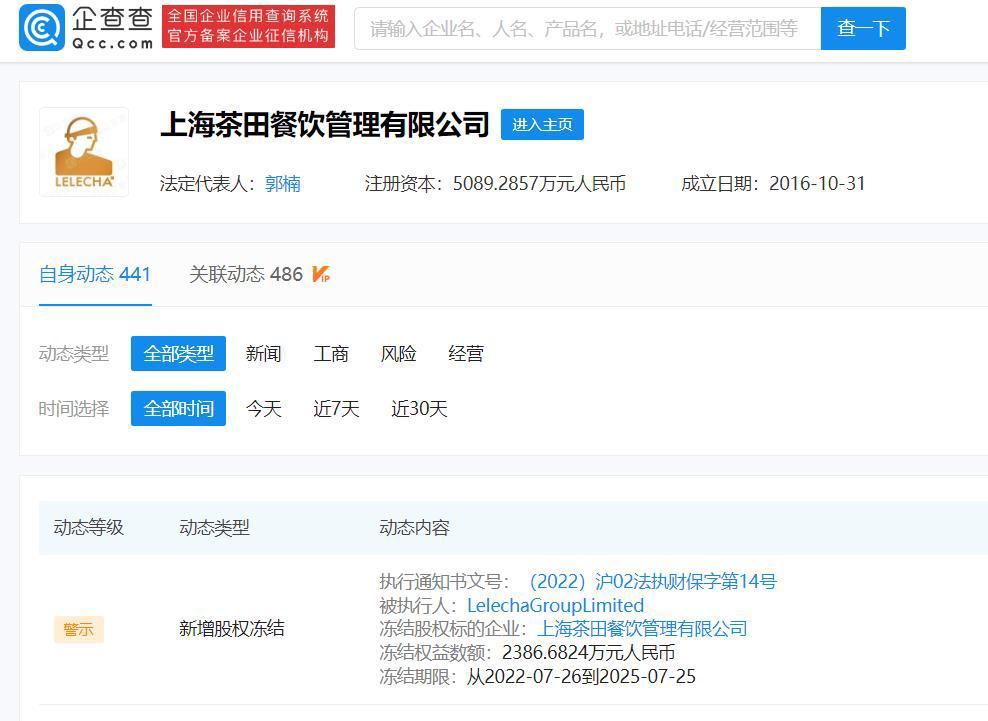Switch to the 关联动态 486 tab
The image size is (988, 721).
246,274
